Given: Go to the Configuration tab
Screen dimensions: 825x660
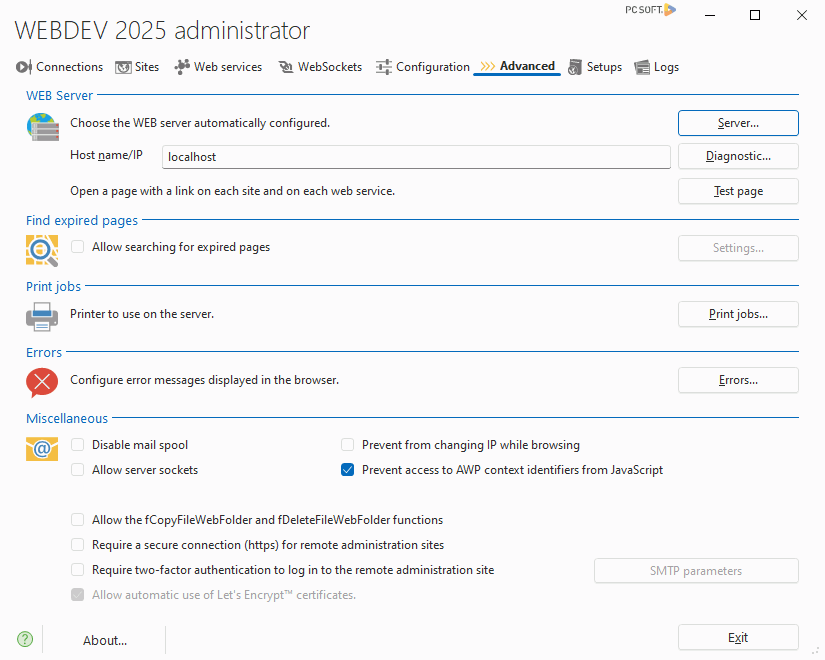Looking at the screenshot, I should tap(422, 67).
